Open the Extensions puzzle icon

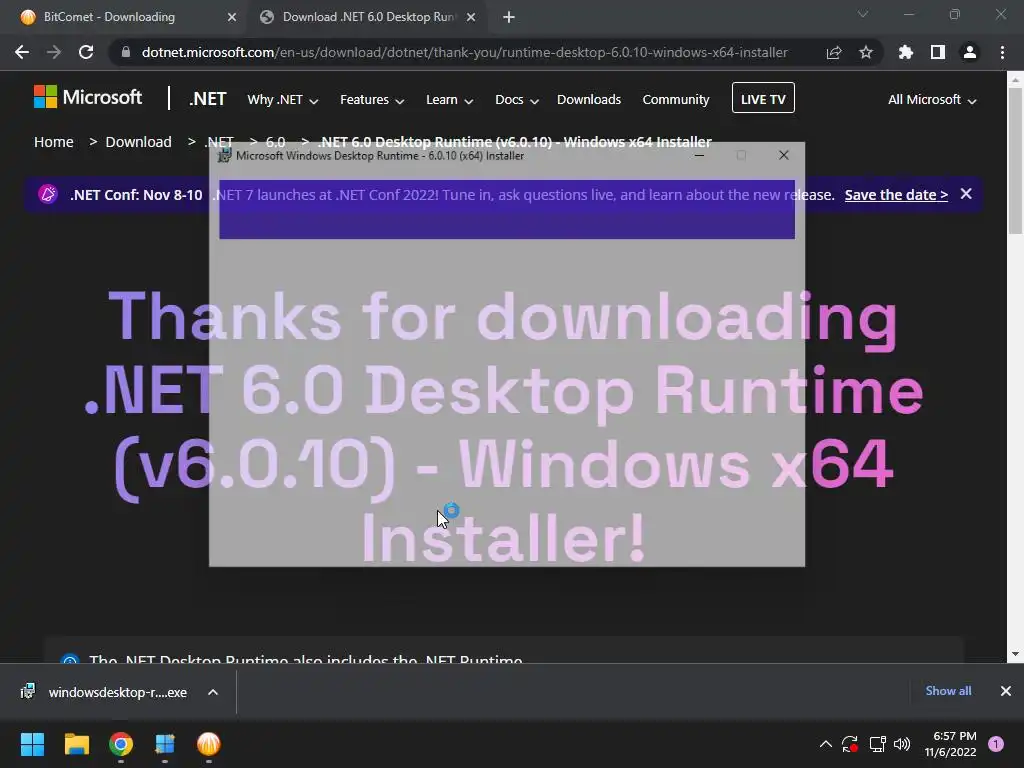coord(905,52)
